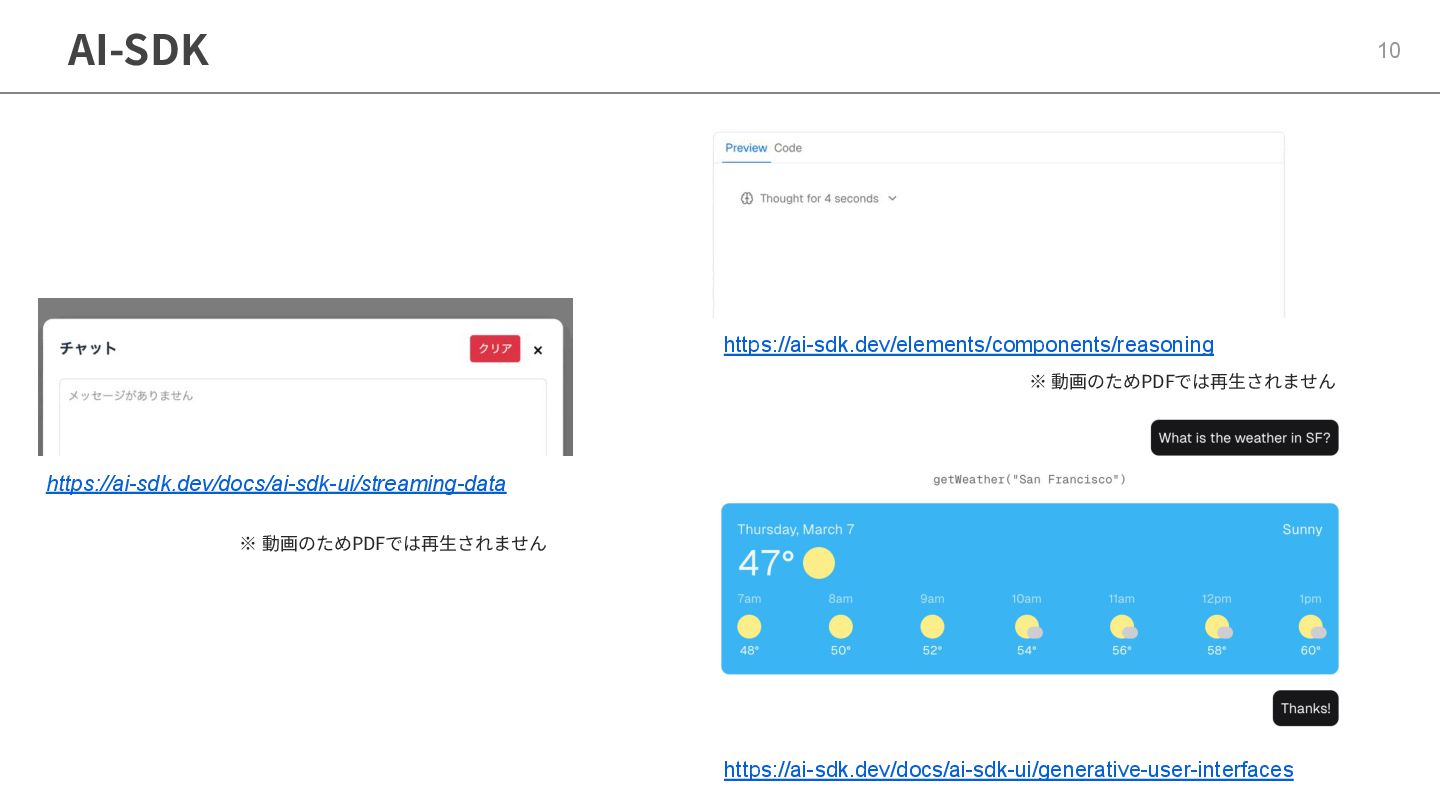Click the 54° temperature under 10am
The height and width of the screenshot is (810, 1440).
click(1027, 650)
